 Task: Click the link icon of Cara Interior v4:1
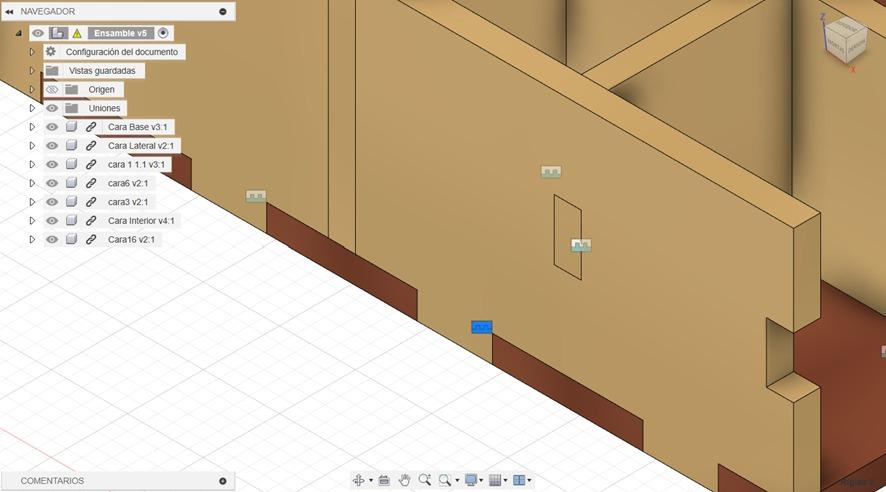(90, 221)
